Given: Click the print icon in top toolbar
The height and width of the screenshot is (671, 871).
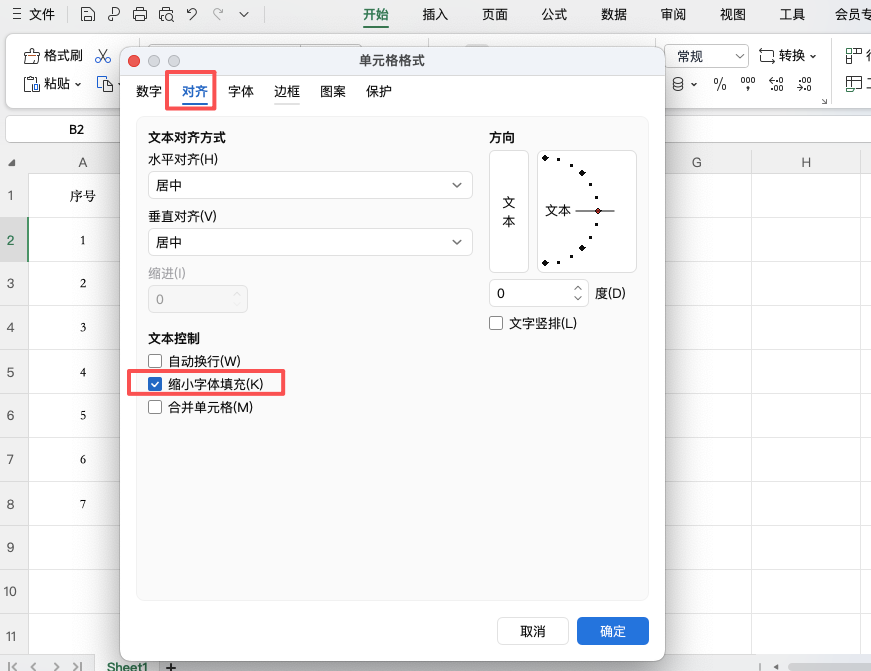Looking at the screenshot, I should pos(140,12).
